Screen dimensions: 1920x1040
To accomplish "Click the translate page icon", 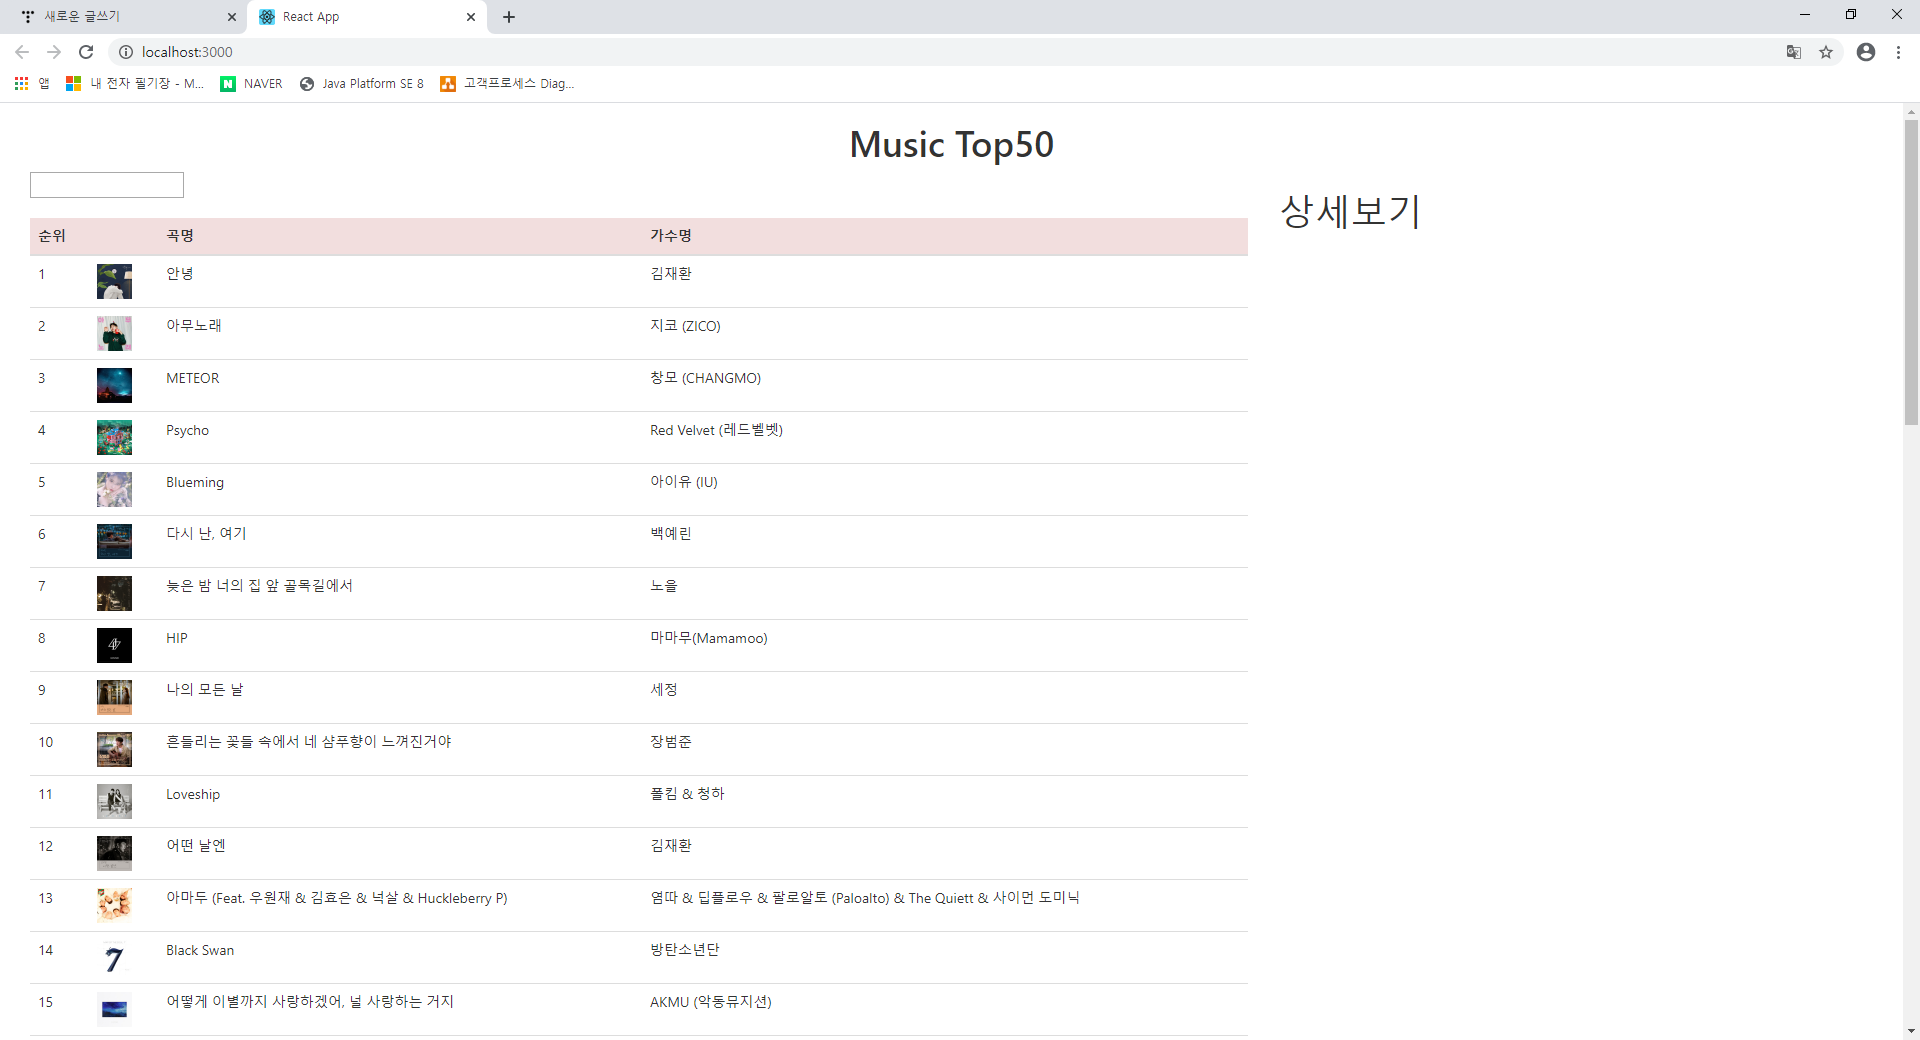I will tap(1794, 52).
